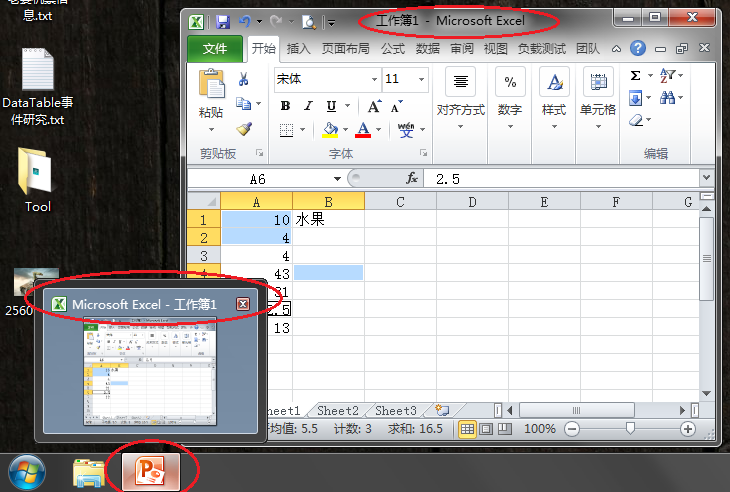Image resolution: width=730 pixels, height=492 pixels.
Task: Switch to the 插入 Insert tab
Action: click(x=298, y=48)
